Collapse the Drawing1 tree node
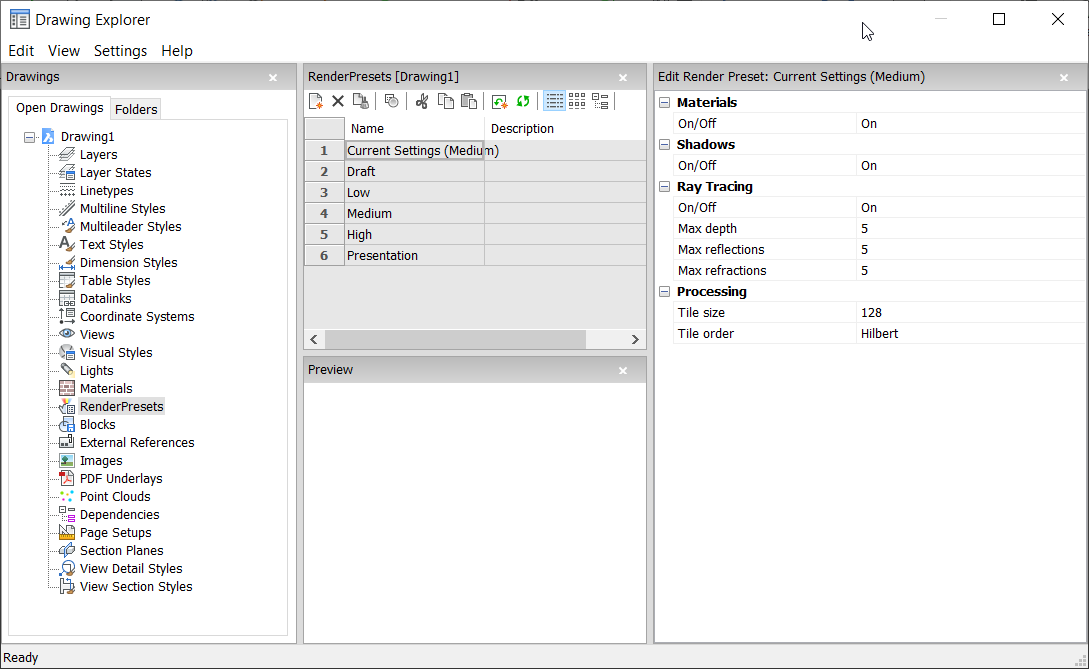 (29, 137)
